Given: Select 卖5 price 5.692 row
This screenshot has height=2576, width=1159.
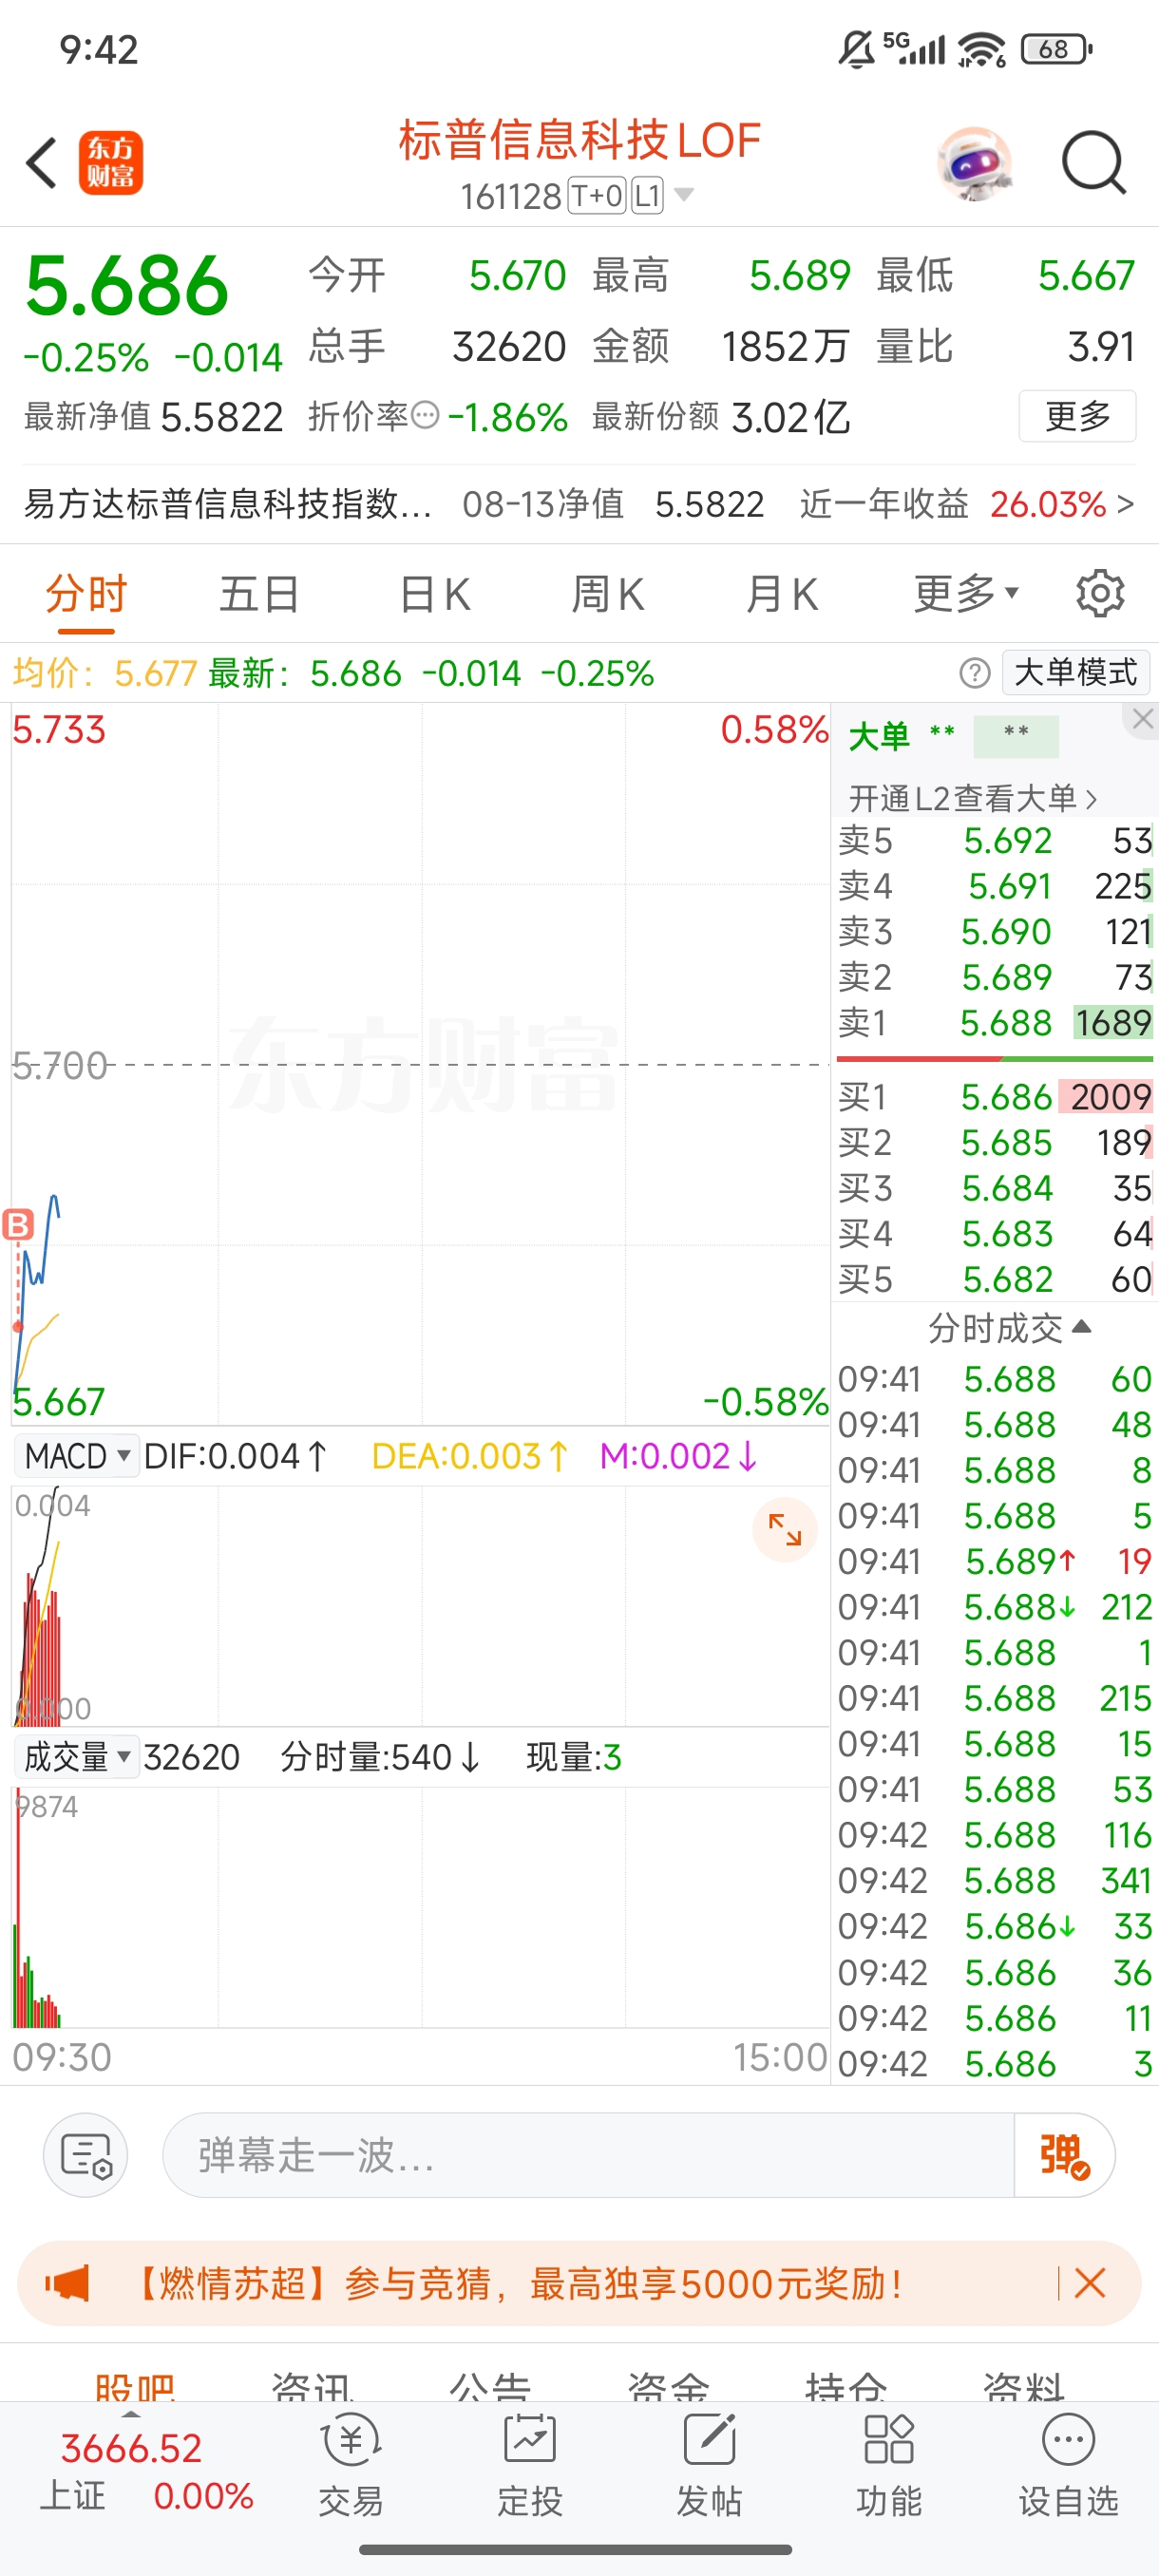Looking at the screenshot, I should click(995, 840).
